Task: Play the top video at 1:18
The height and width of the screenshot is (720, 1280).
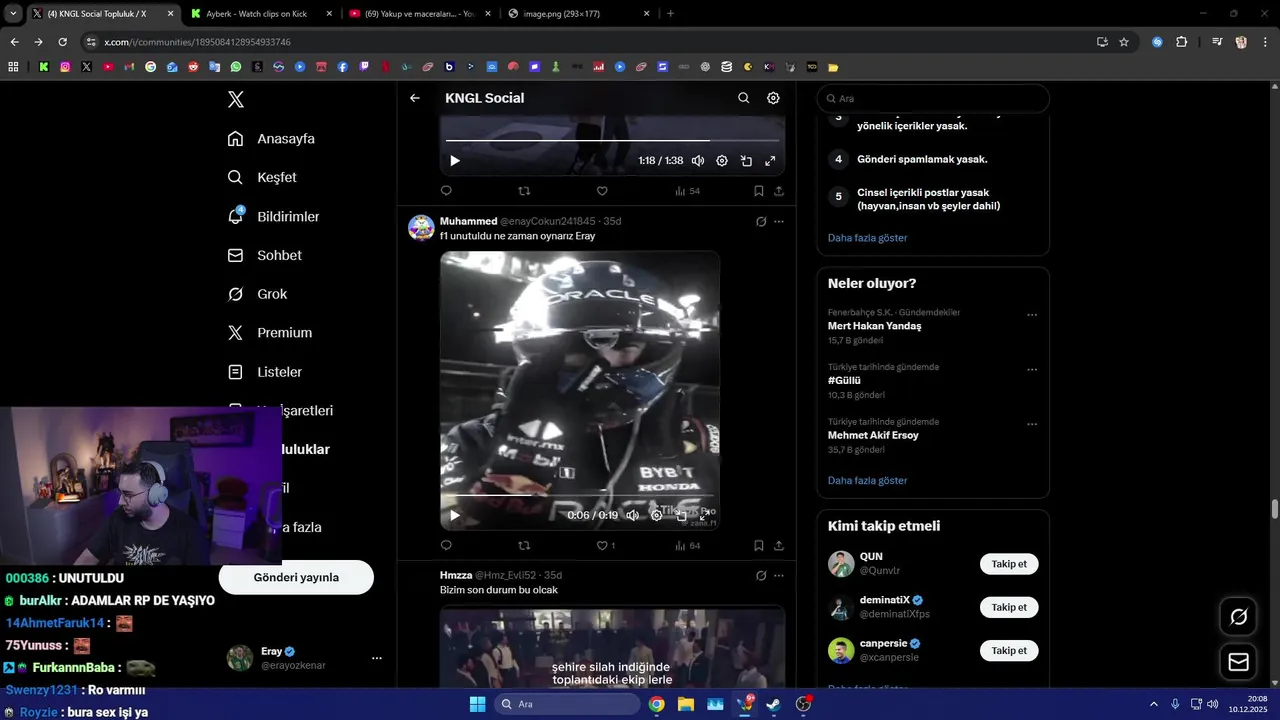Action: click(455, 160)
